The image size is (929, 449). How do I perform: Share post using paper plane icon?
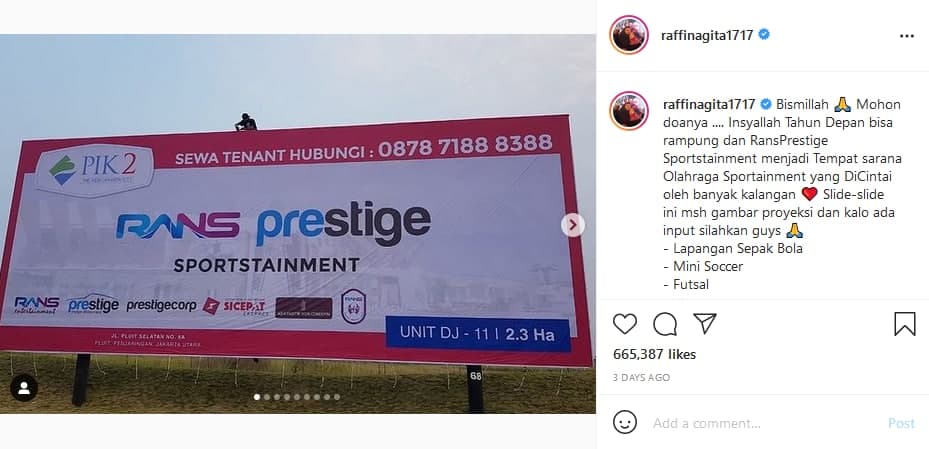click(704, 323)
